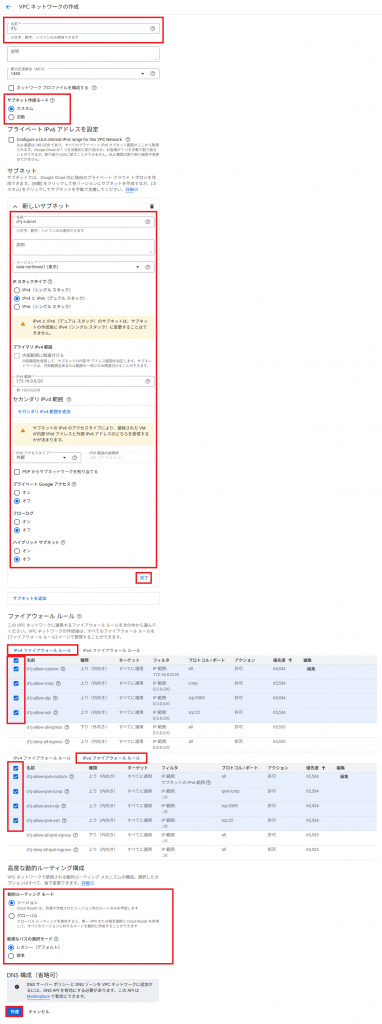Click help icon beside サブネット作成モード
The width and height of the screenshot is (382, 1024).
coord(52,100)
